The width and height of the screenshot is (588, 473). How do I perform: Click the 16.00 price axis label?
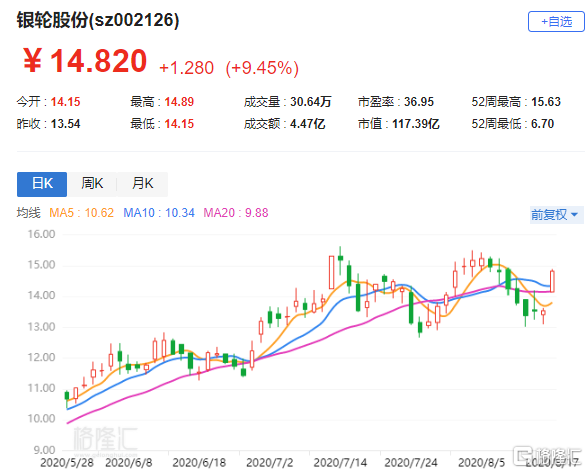[41, 234]
